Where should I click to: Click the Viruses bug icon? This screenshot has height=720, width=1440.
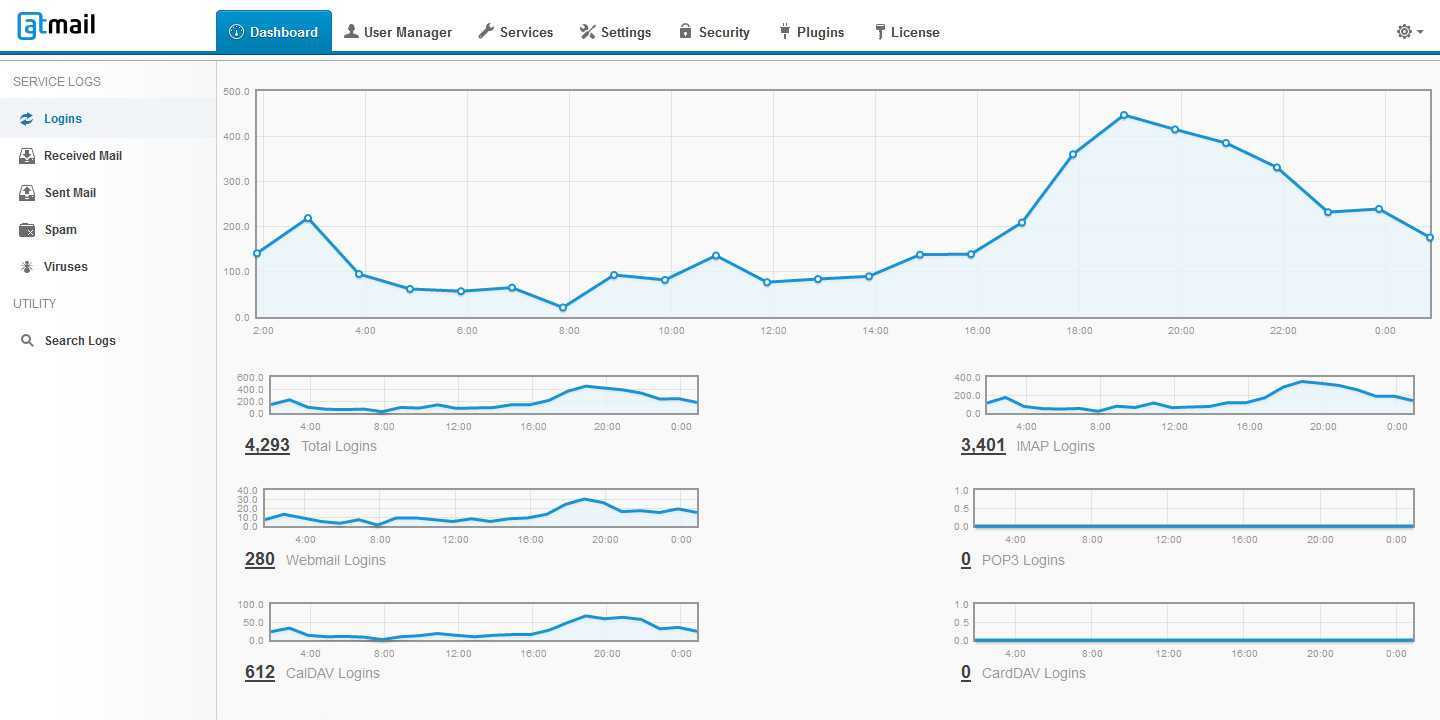click(x=27, y=267)
